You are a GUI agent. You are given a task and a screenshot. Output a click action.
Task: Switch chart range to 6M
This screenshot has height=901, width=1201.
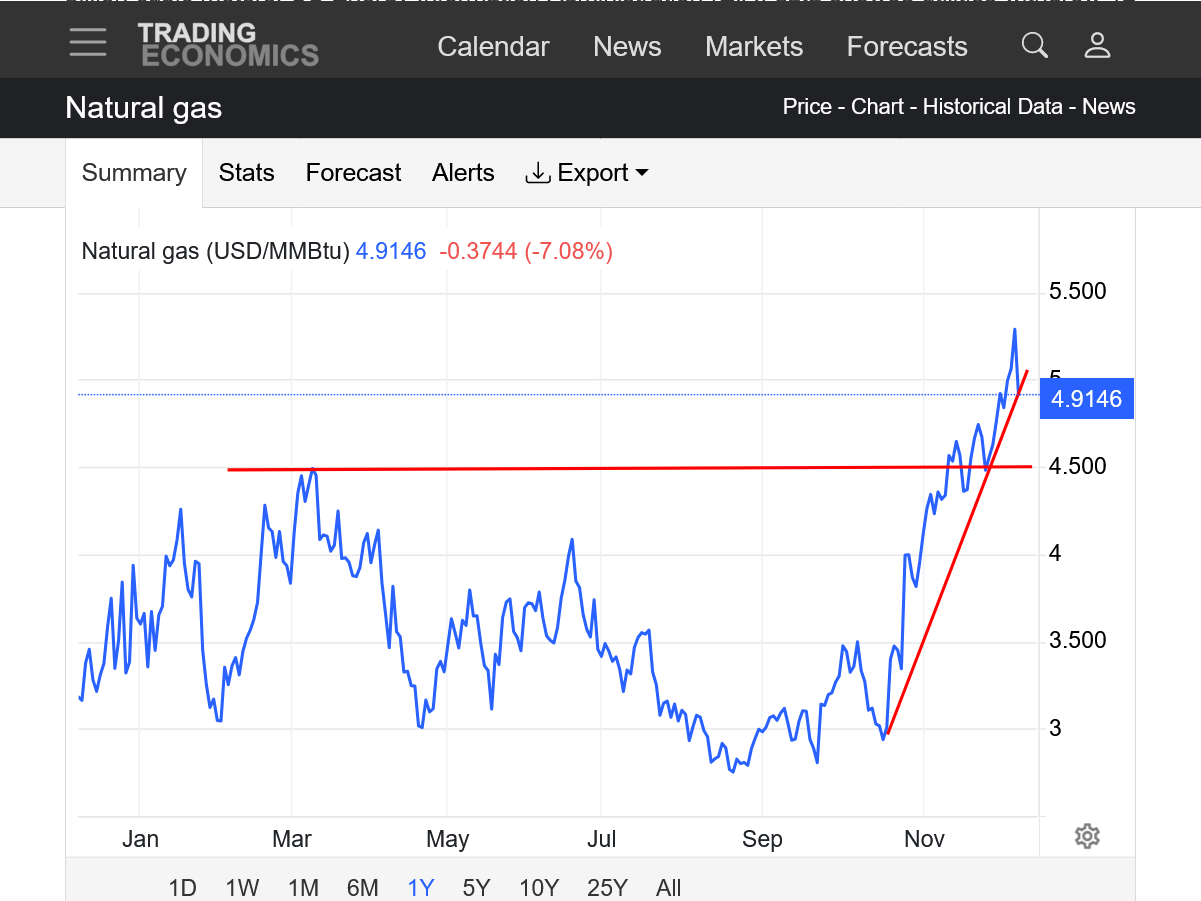362,887
